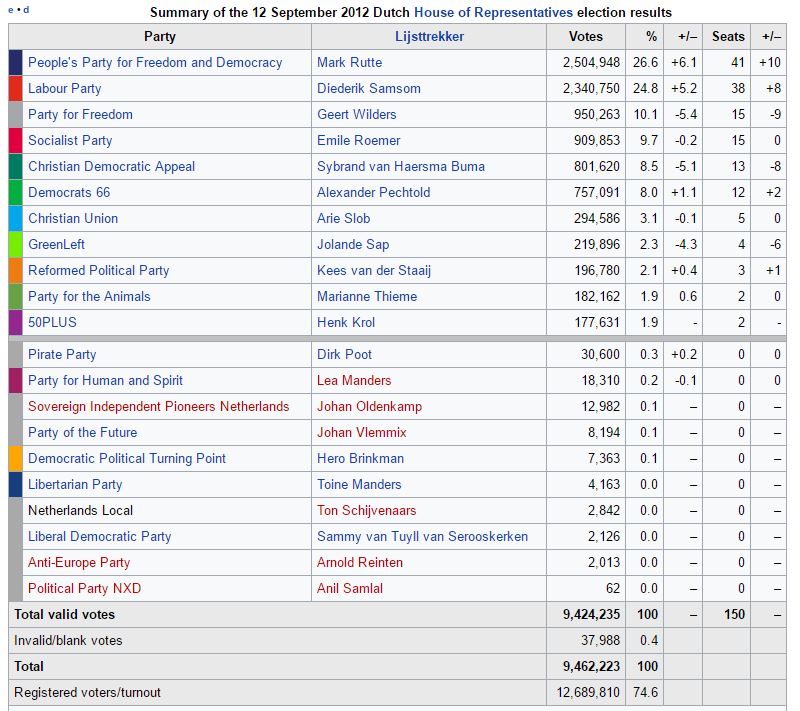
Task: Click the Anti-Europe Party red link
Action: coord(79,563)
